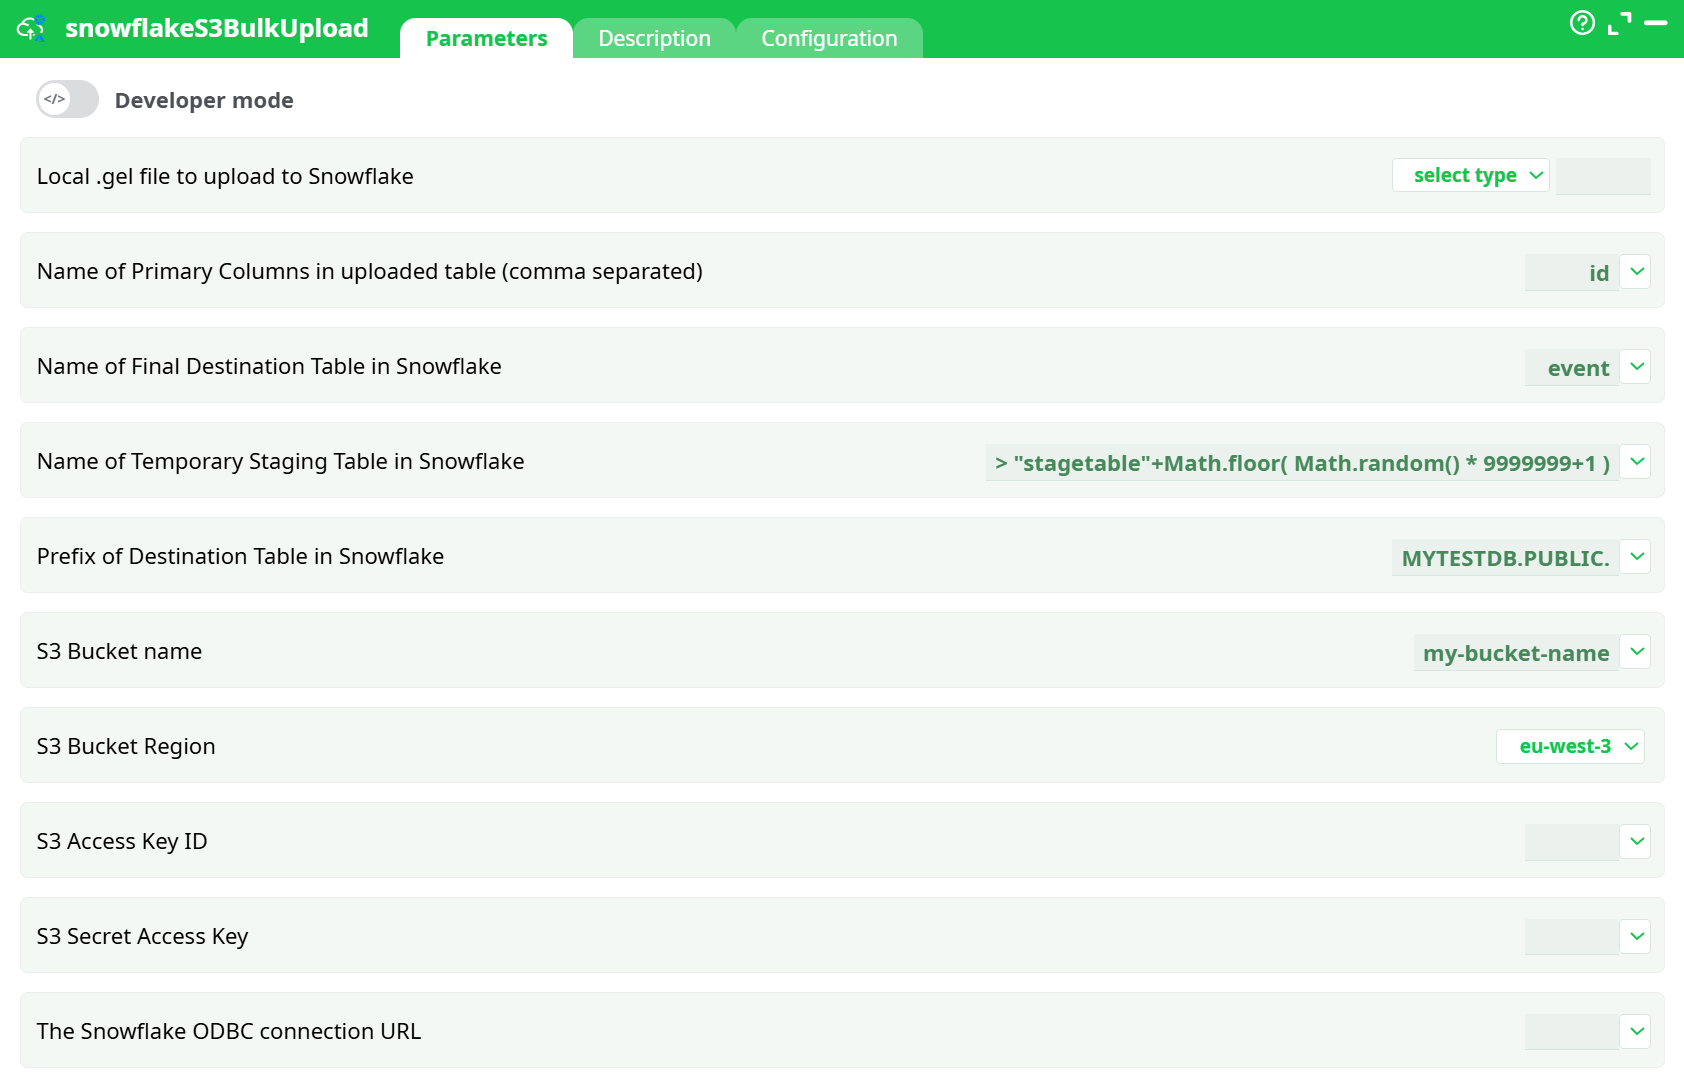Enable the Developer mode toggle
This screenshot has height=1078, width=1684.
pyautogui.click(x=66, y=99)
